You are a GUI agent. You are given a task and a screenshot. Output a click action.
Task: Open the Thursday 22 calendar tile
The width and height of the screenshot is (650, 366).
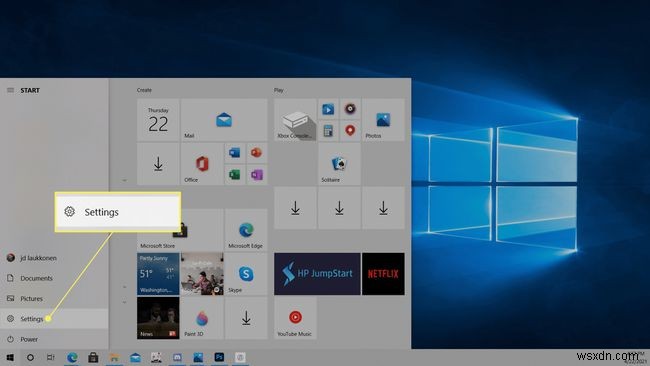pos(158,120)
